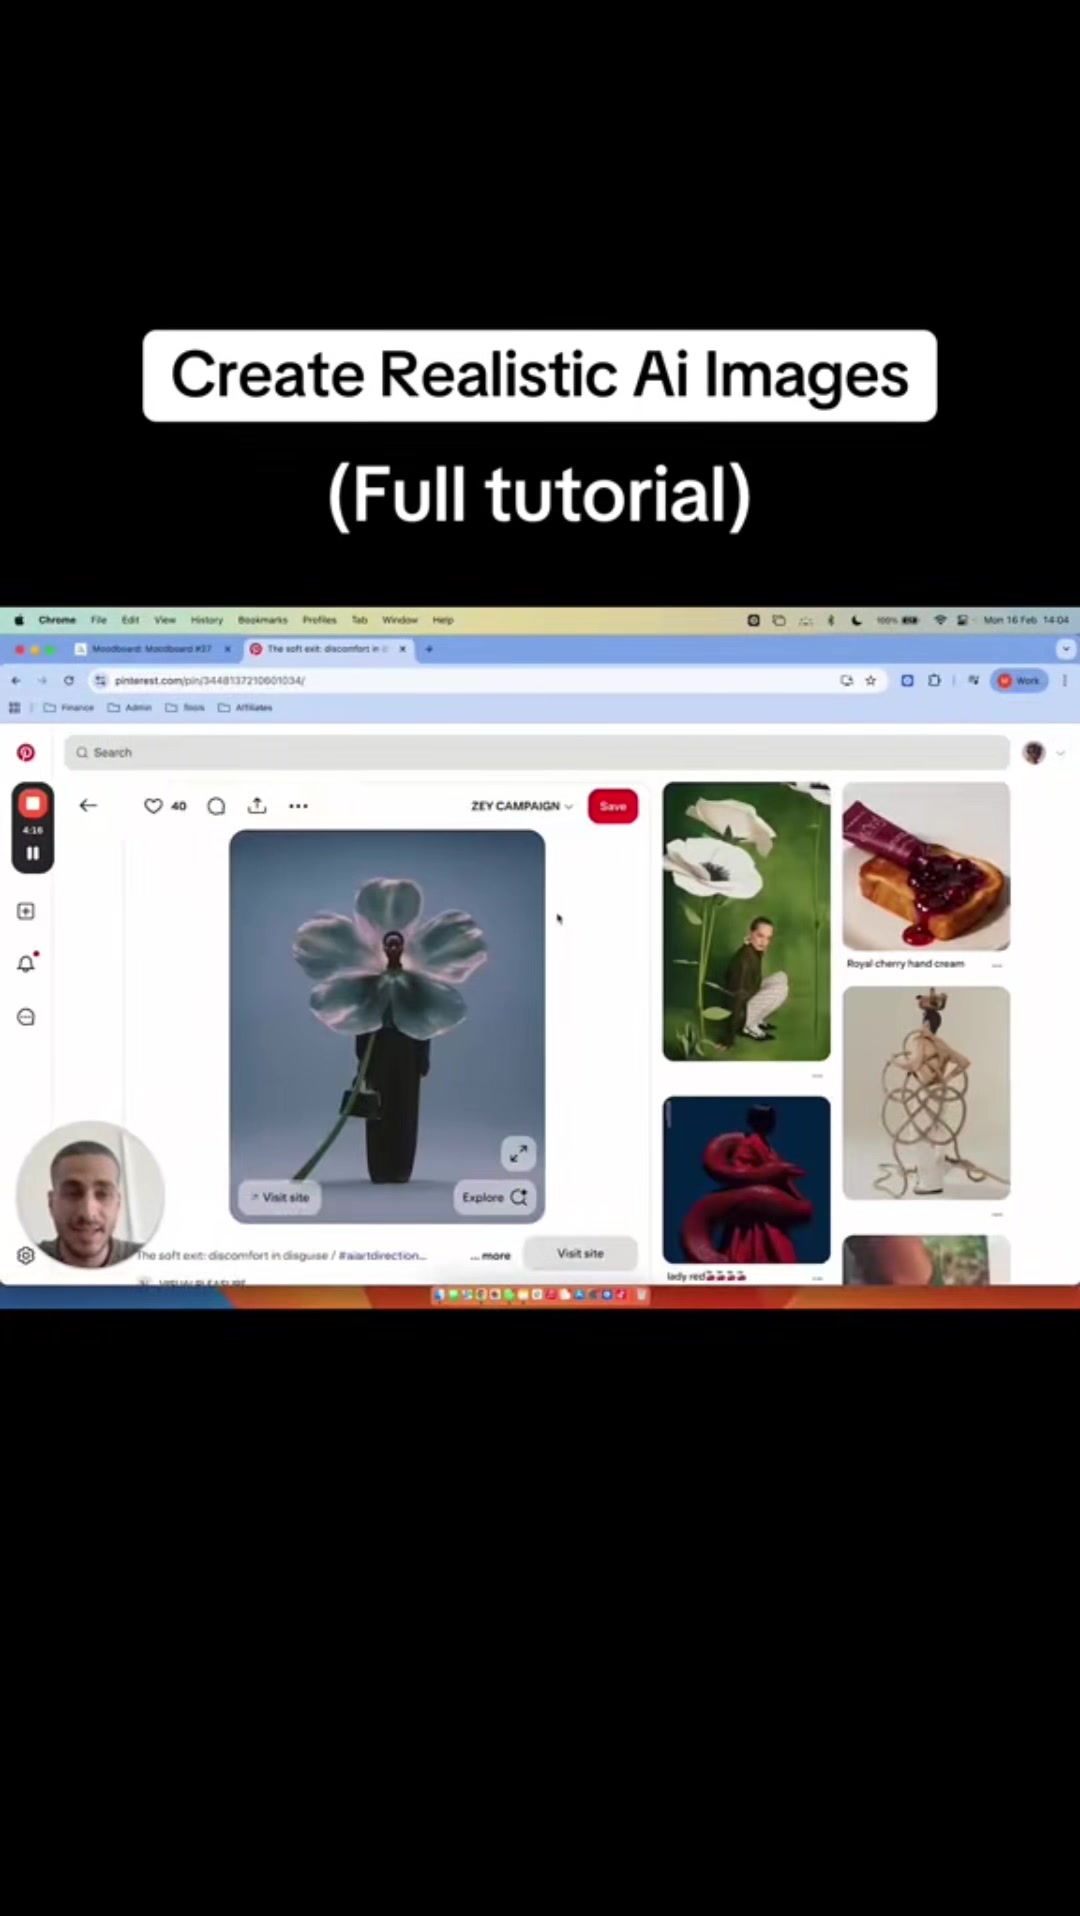The height and width of the screenshot is (1916, 1080).
Task: Open the red snake 'lady red' pin
Action: (x=746, y=1180)
